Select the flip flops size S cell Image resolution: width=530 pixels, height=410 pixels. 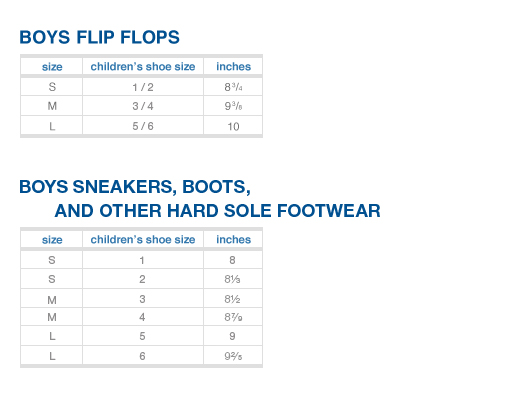52,87
